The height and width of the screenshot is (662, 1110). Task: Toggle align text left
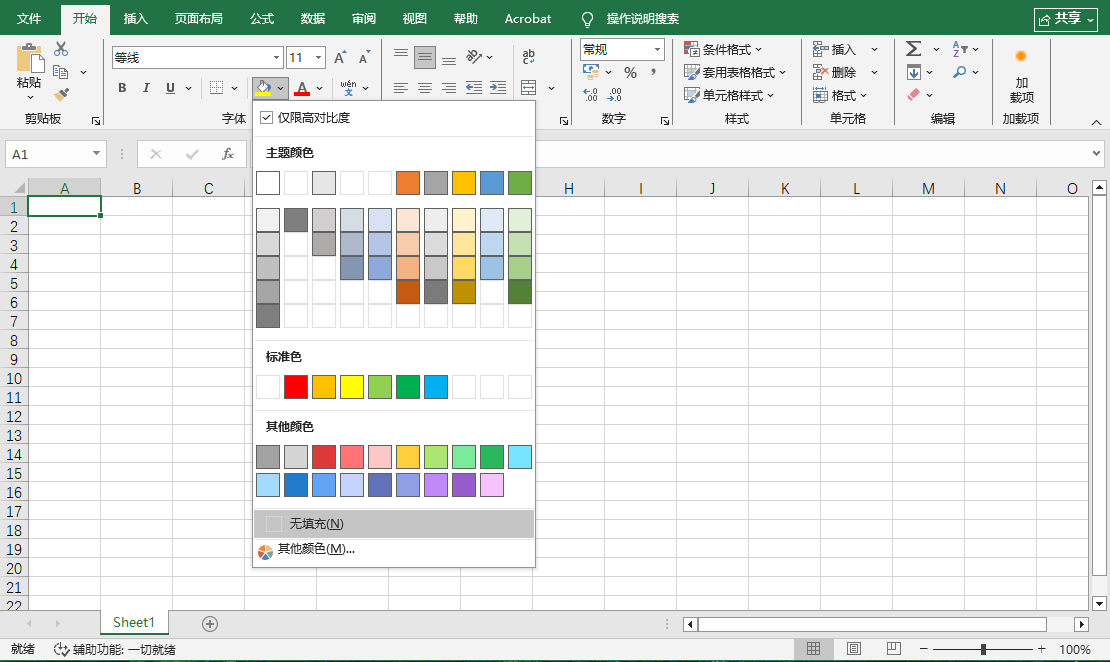[x=401, y=88]
